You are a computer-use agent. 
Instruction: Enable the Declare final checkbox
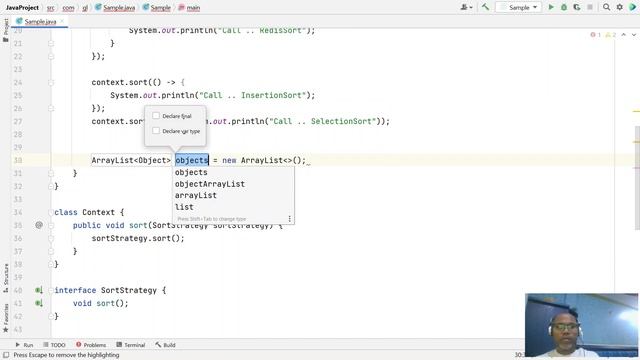[156, 116]
